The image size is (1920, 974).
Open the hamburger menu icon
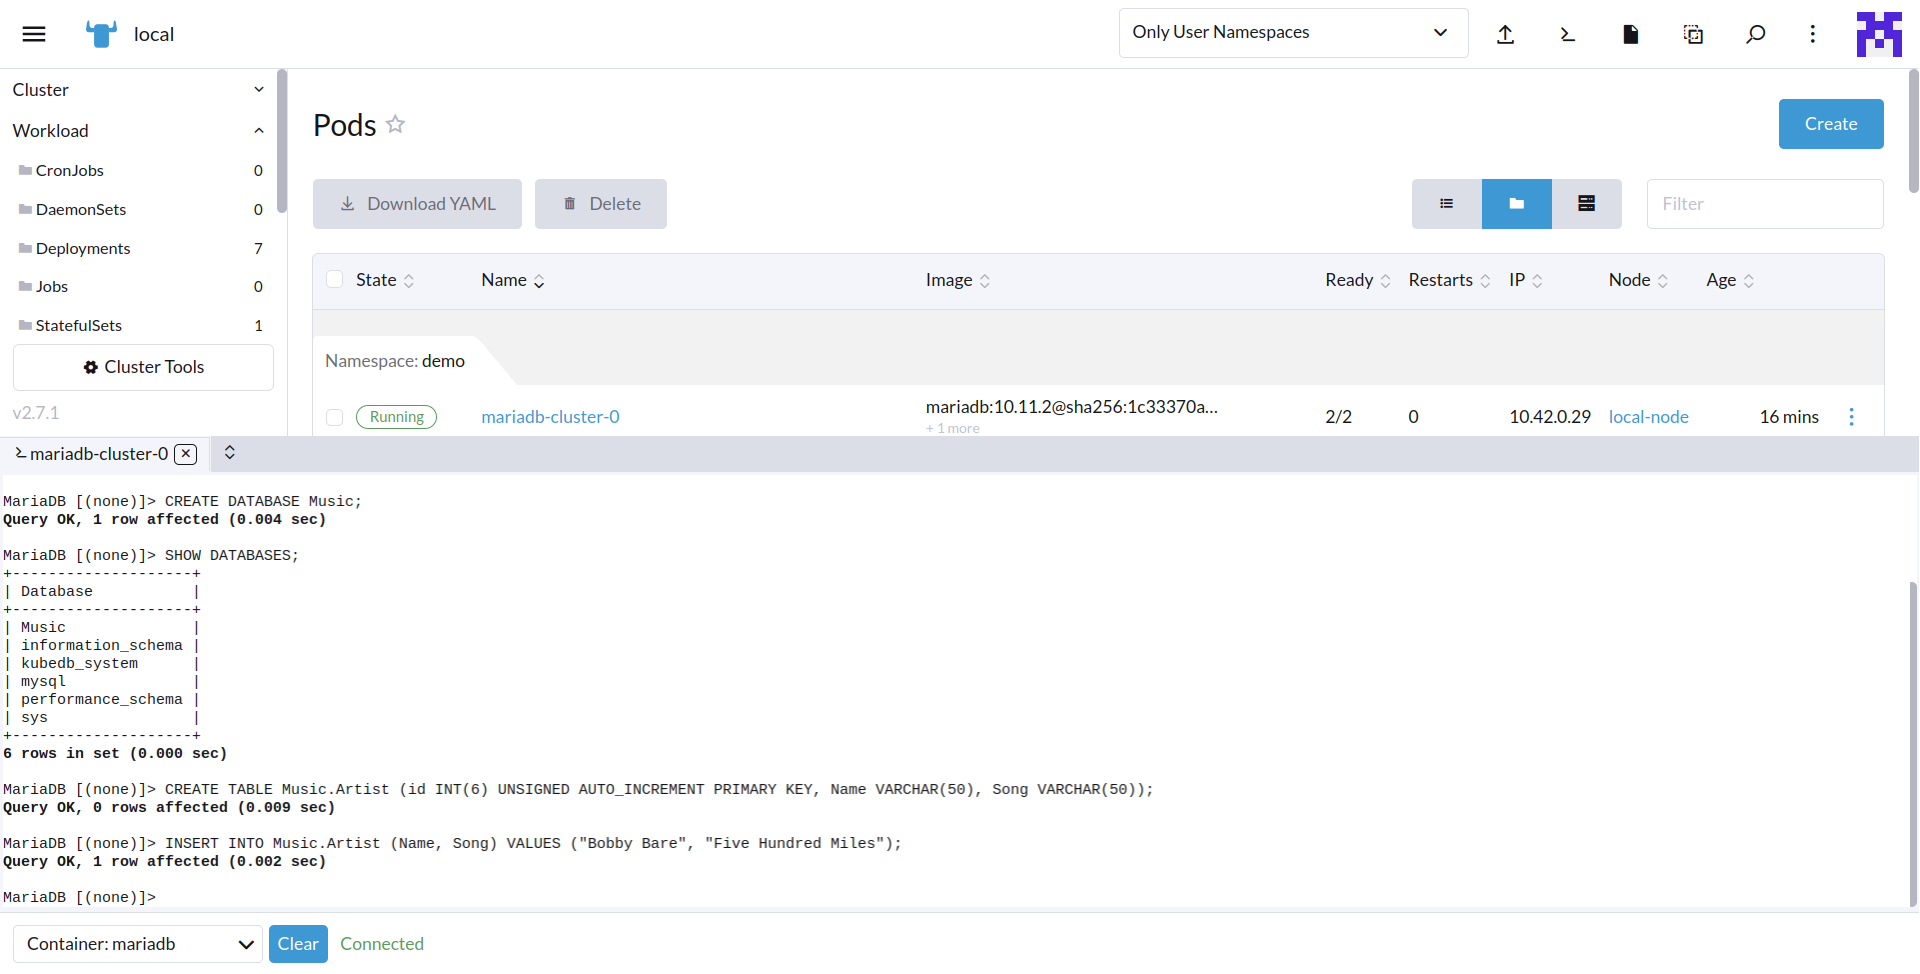tap(33, 33)
